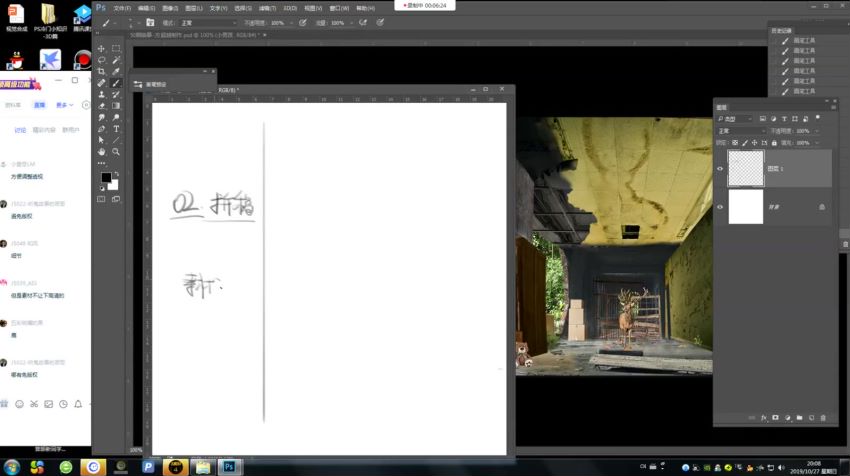The width and height of the screenshot is (850, 476).
Task: Select the Magic Wand tool
Action: [116, 60]
